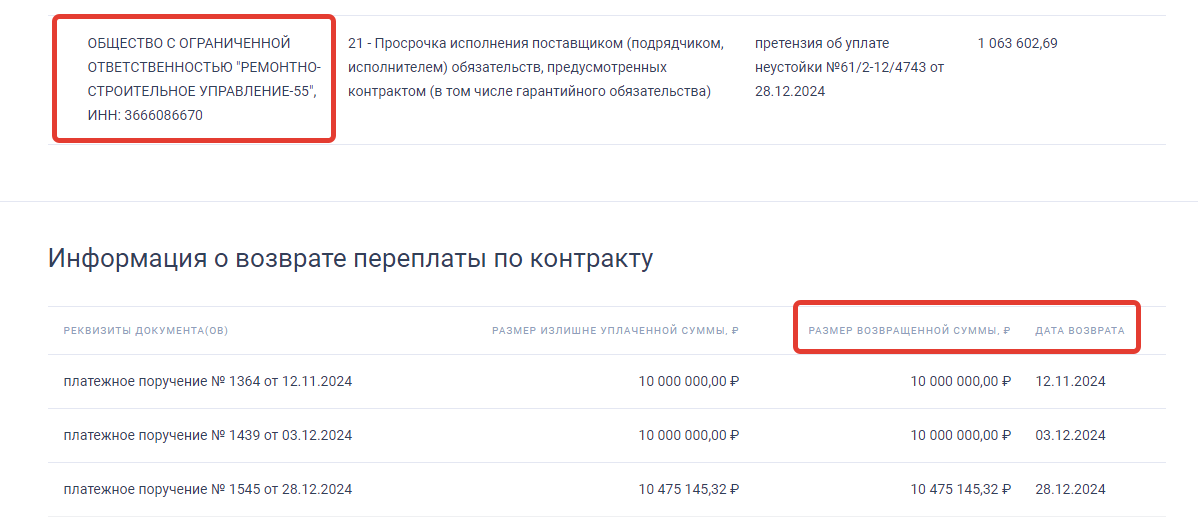Click returned amount in payment order 1364 row
1198x522 pixels.
(960, 382)
